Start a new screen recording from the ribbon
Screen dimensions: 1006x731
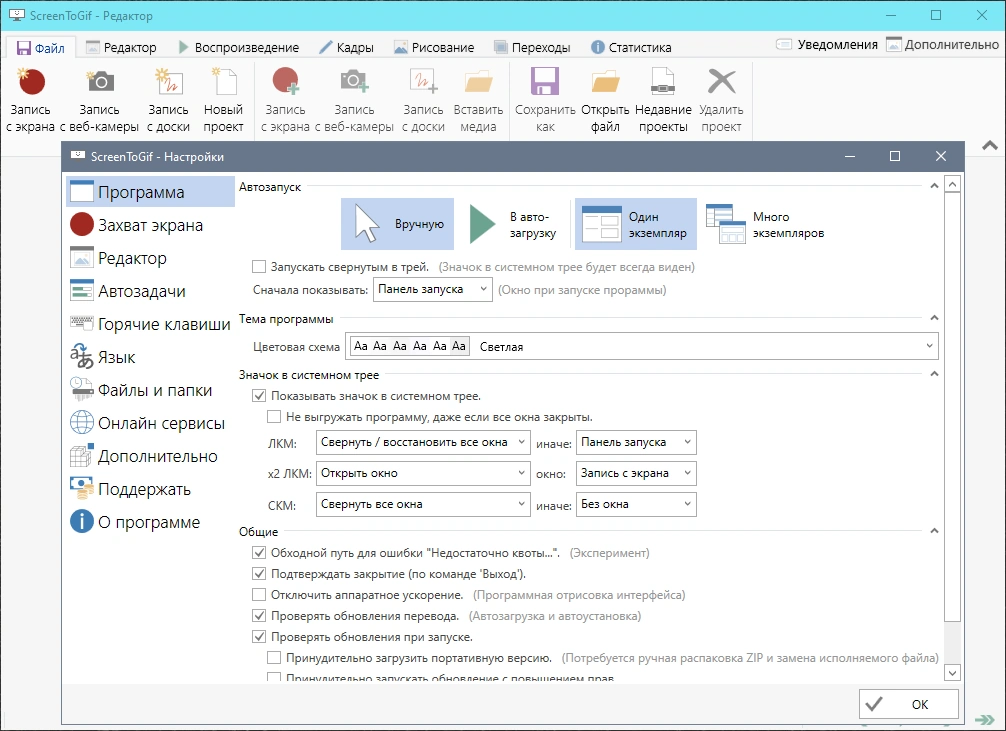[31, 99]
